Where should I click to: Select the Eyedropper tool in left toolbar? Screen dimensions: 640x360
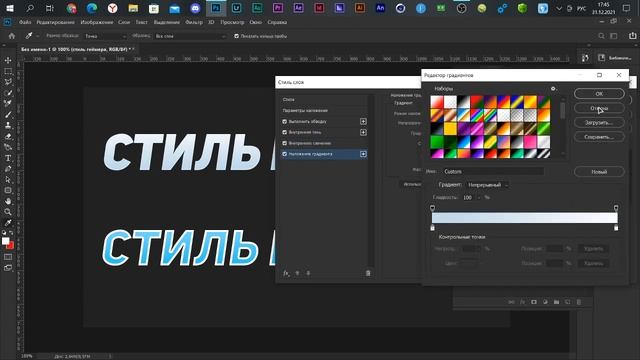point(8,223)
